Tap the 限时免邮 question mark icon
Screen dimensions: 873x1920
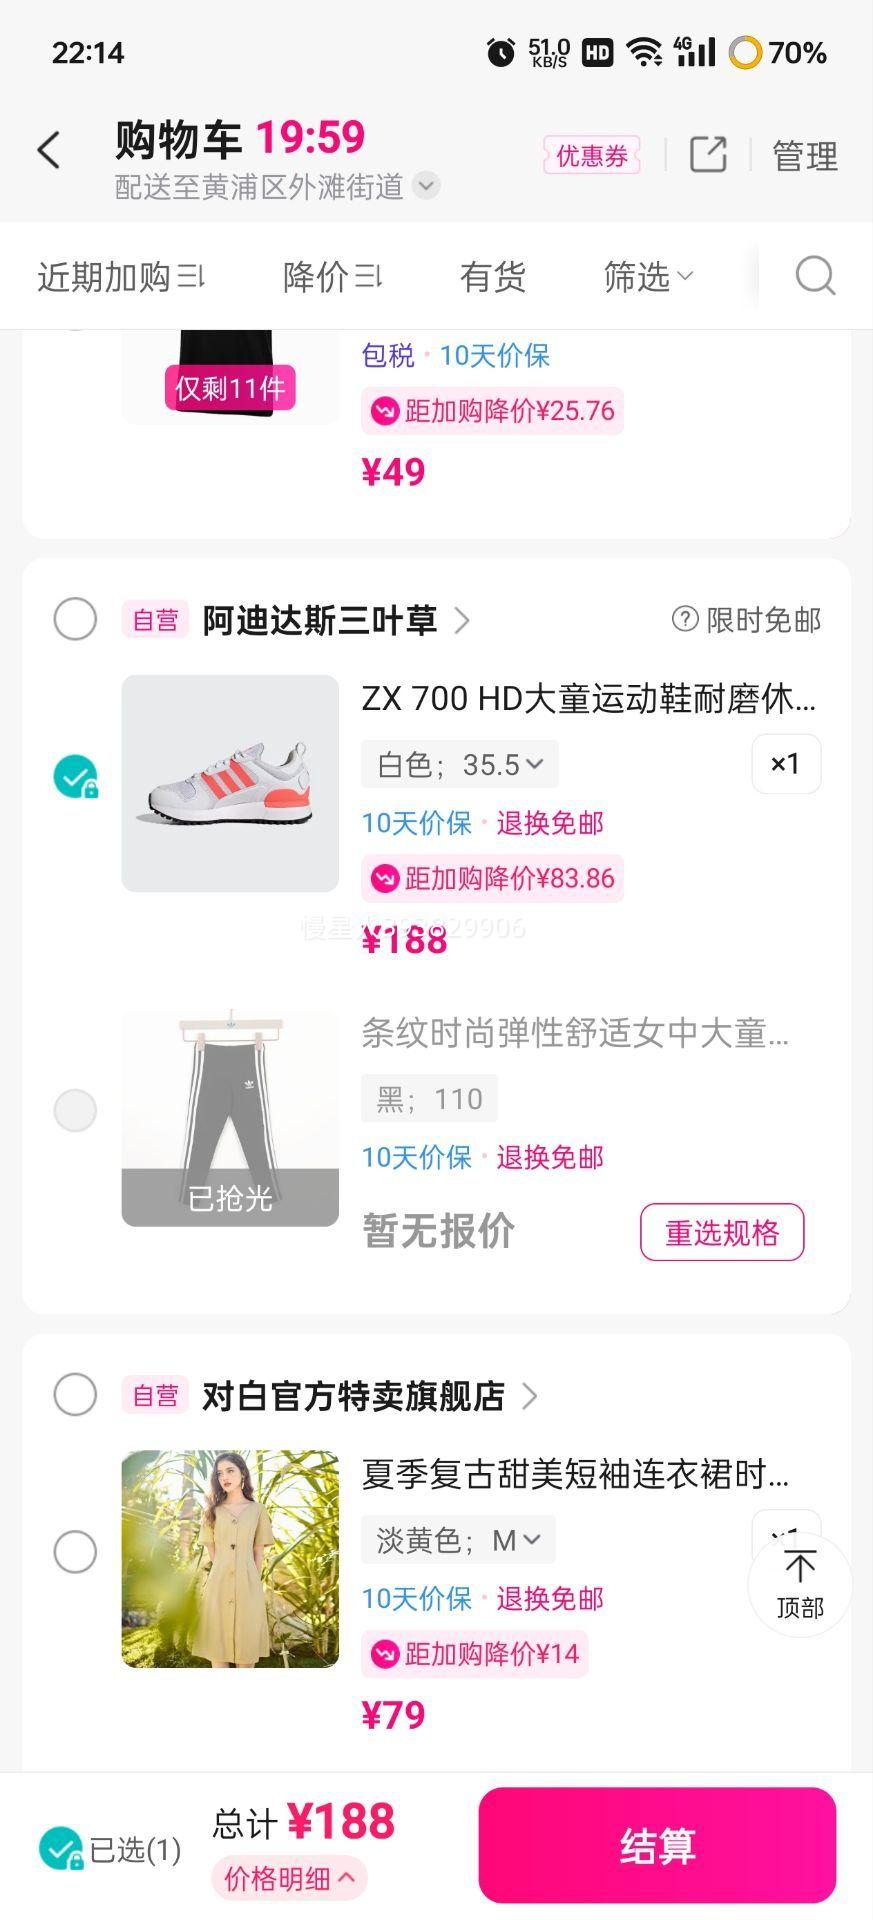[x=685, y=620]
